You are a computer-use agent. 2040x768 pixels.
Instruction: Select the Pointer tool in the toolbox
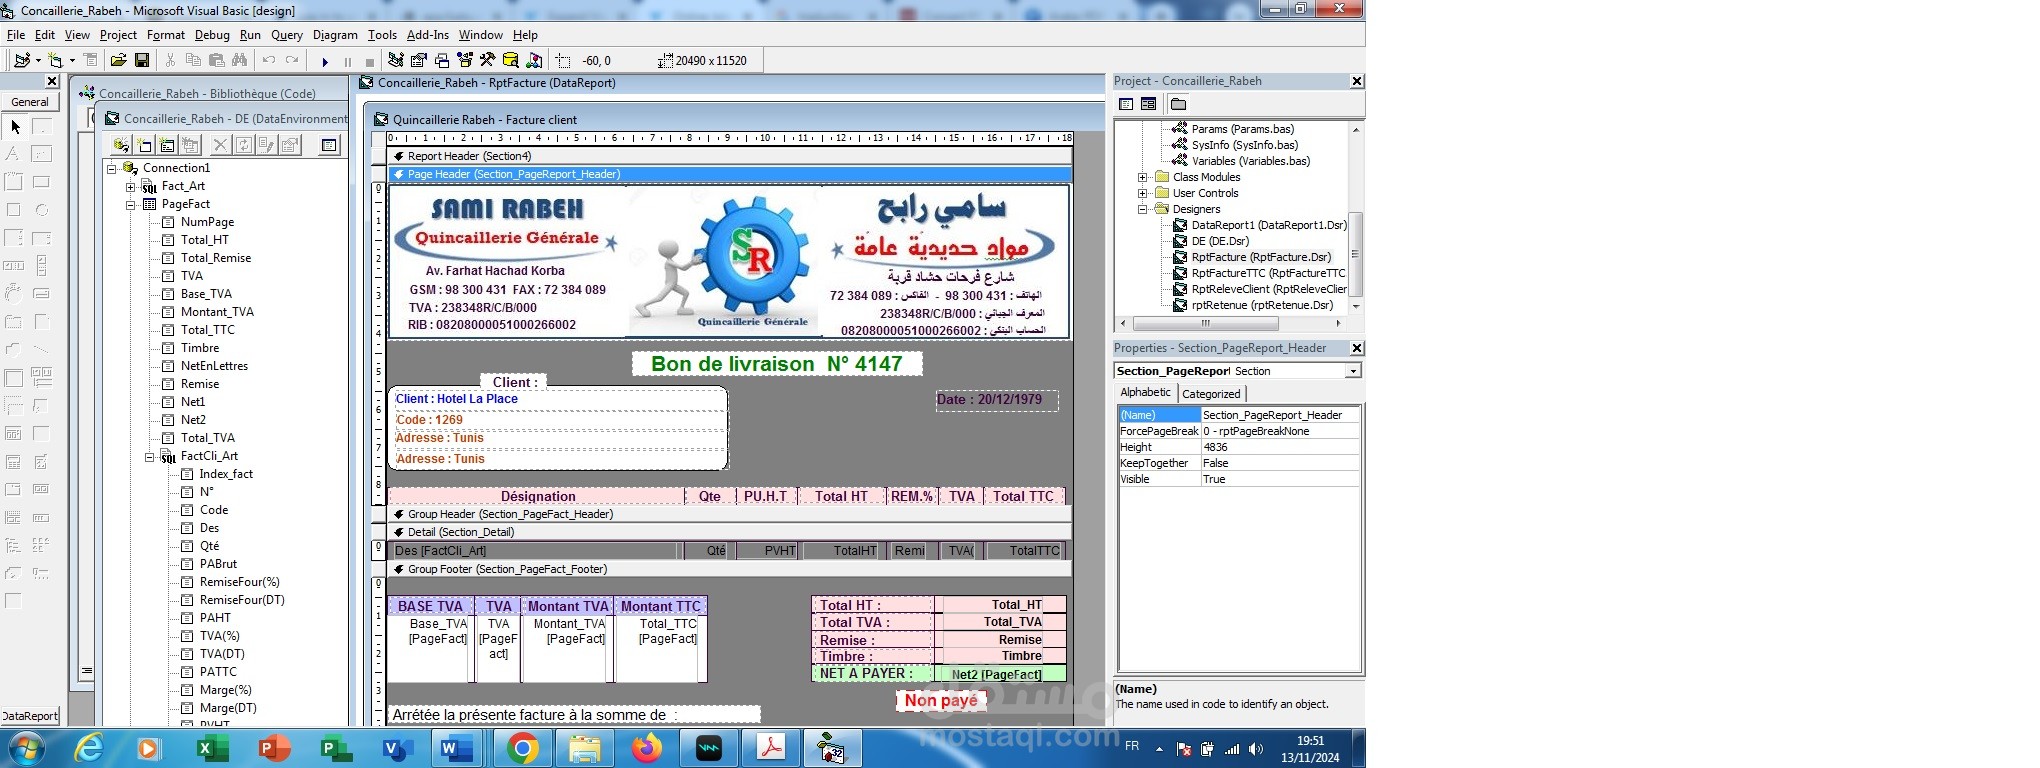[x=15, y=127]
